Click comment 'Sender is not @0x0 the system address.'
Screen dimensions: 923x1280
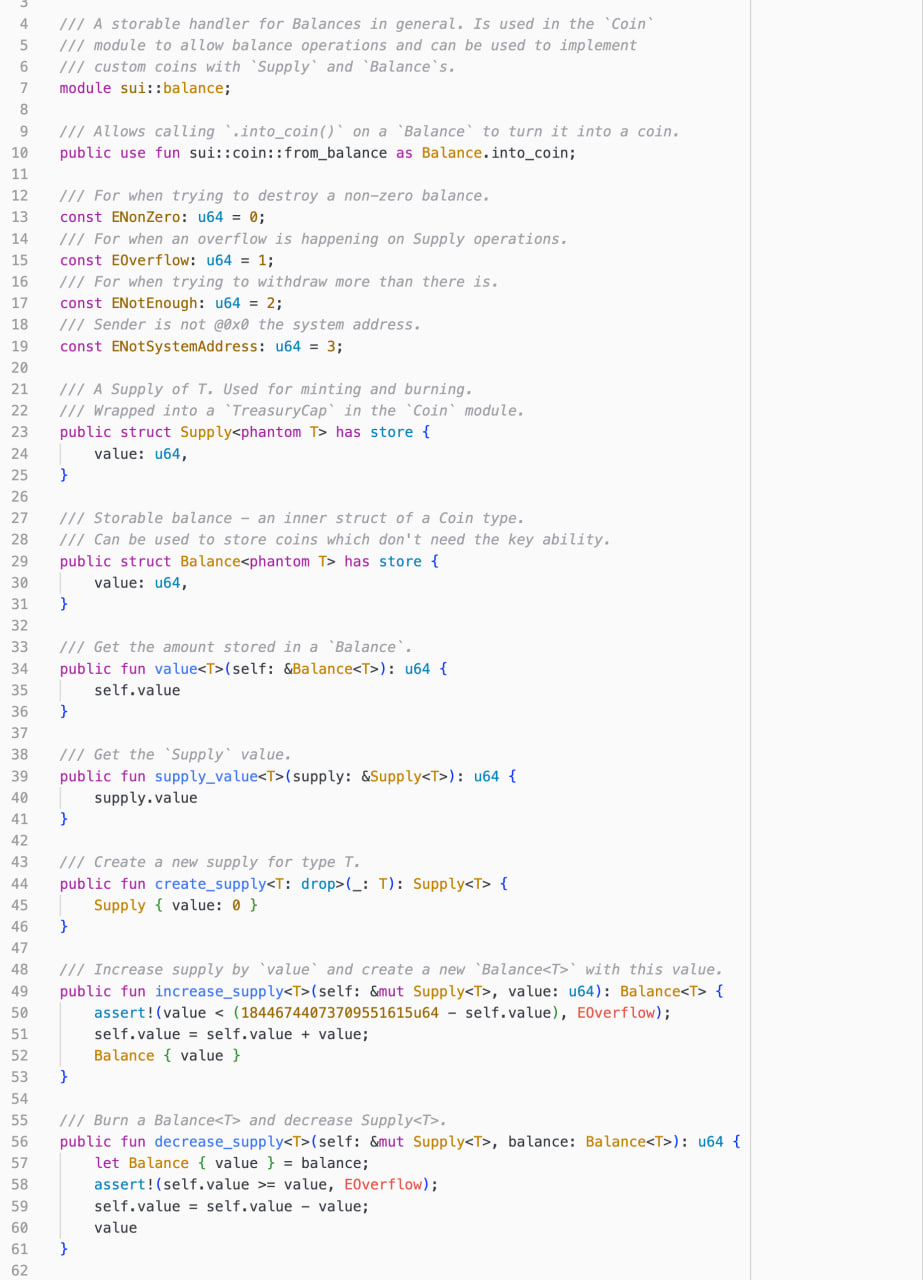(x=240, y=324)
